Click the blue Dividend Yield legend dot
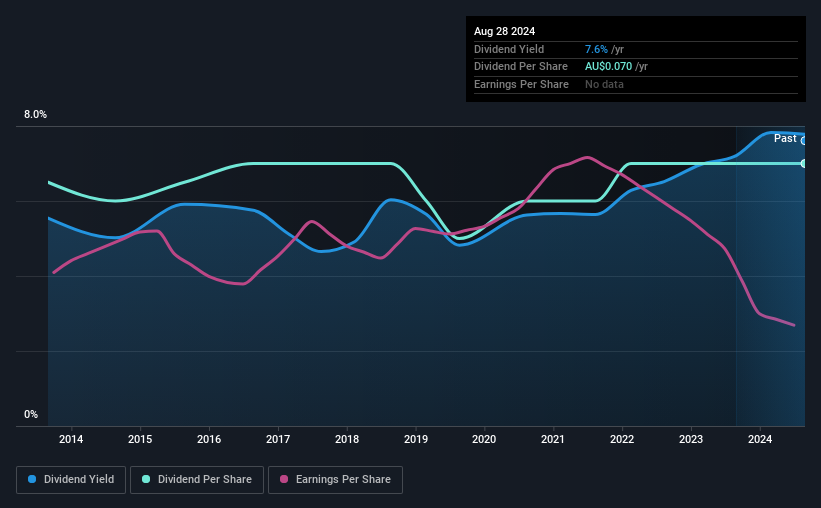821x508 pixels. coord(32,479)
